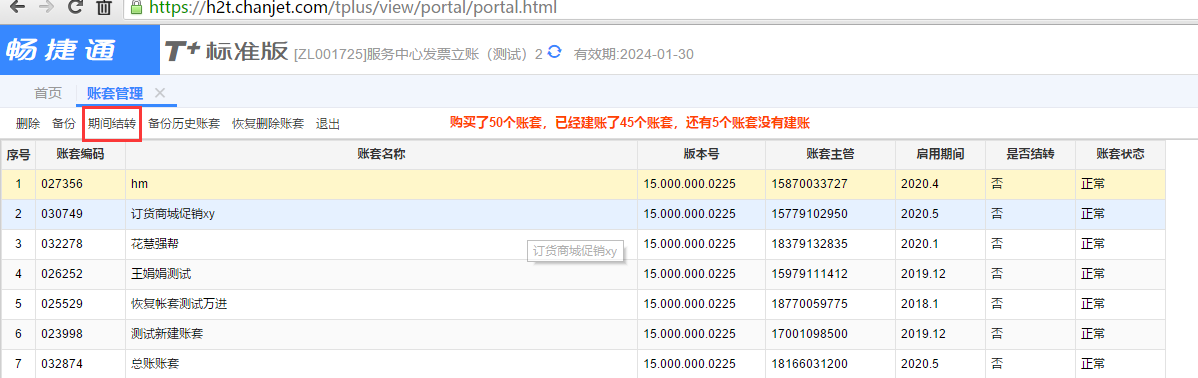Click the 畅捷通 logo

coord(61,50)
